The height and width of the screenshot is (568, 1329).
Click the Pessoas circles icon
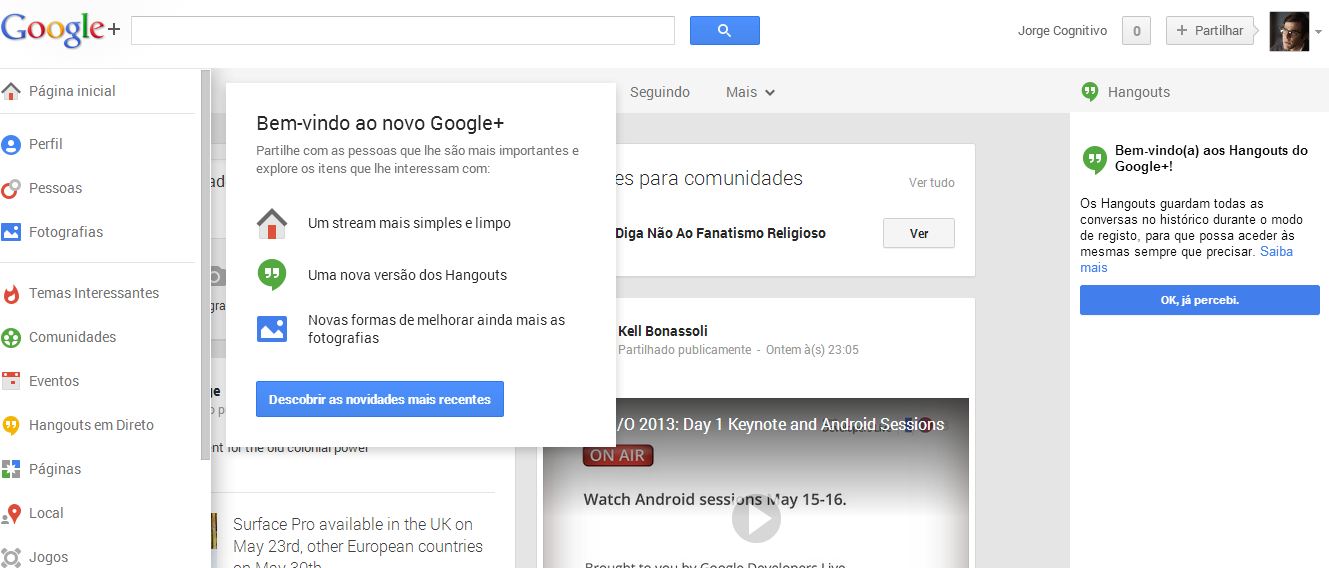tap(11, 188)
